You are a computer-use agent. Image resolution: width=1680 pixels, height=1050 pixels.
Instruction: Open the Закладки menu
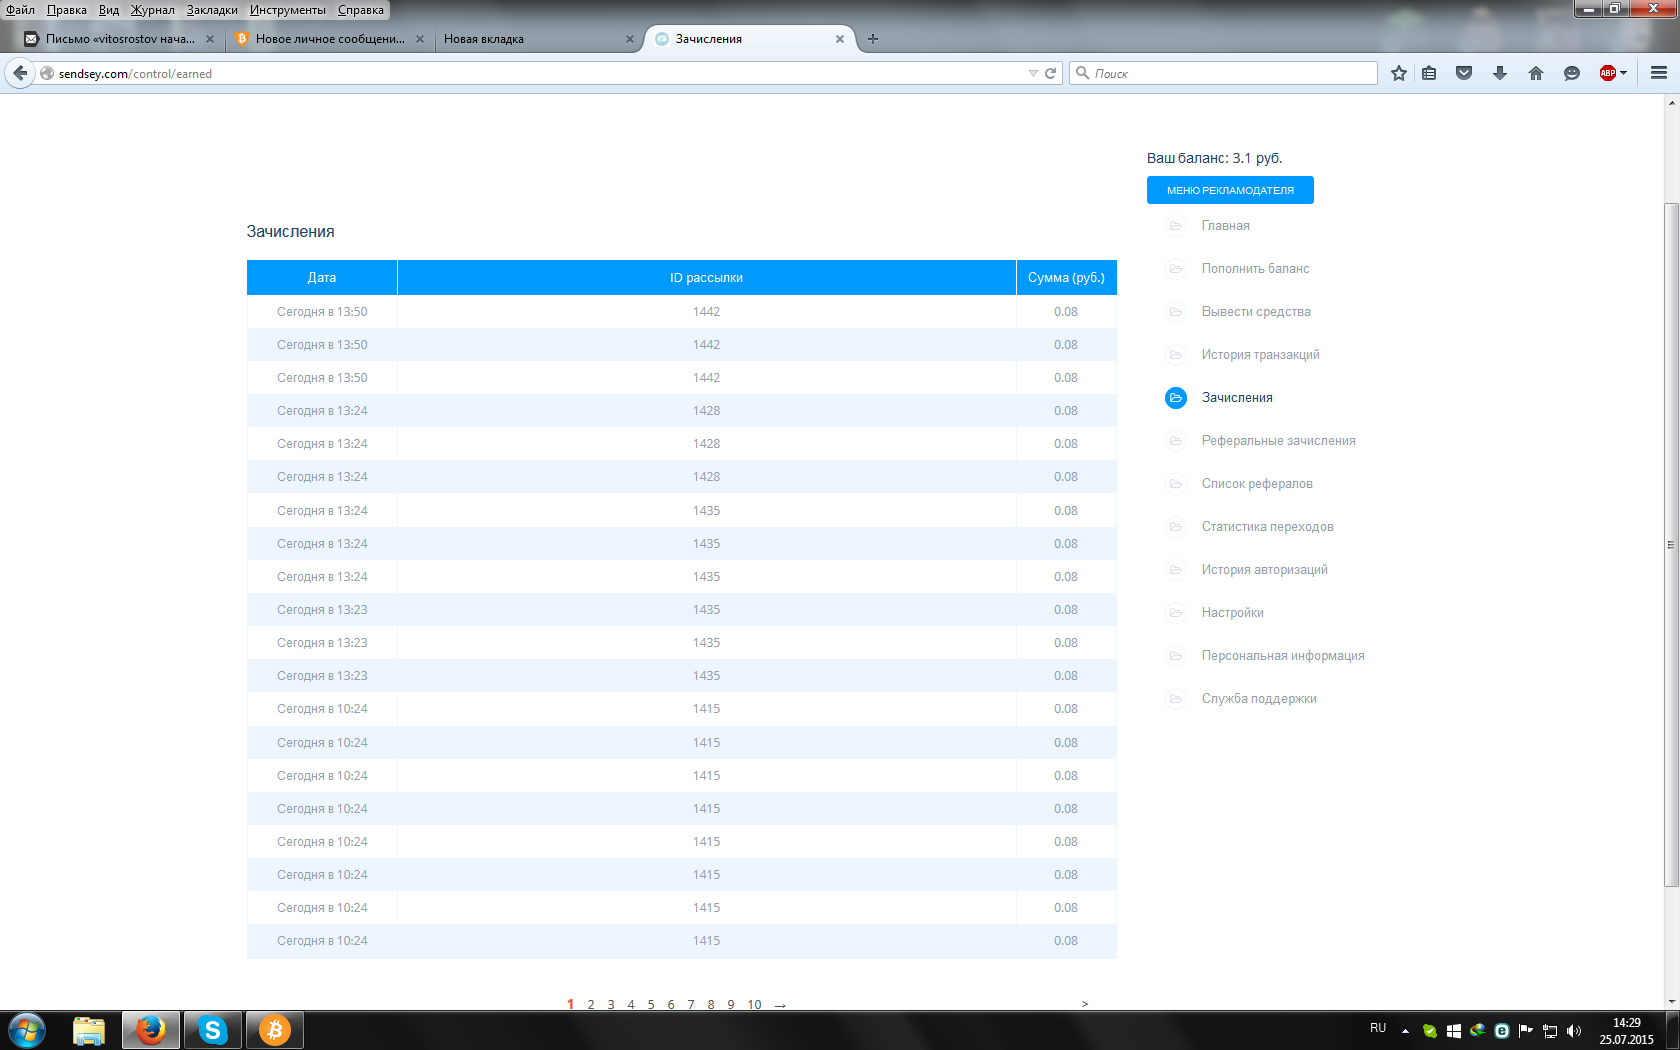coord(212,10)
